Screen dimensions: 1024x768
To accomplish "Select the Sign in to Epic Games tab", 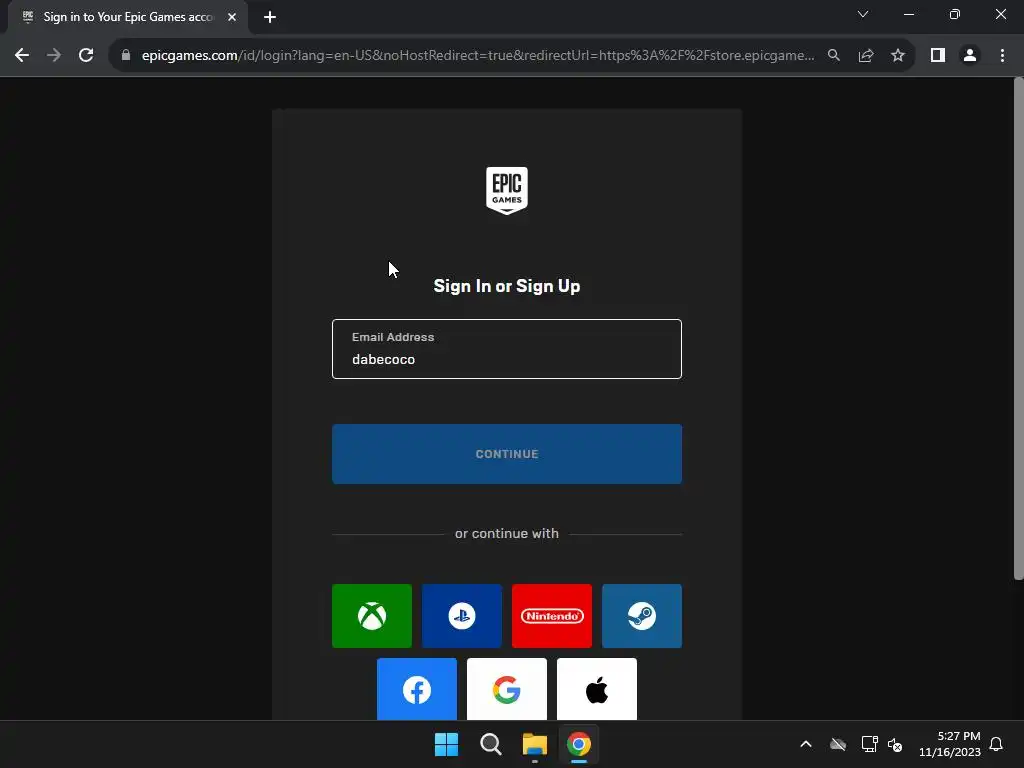I will click(x=127, y=17).
